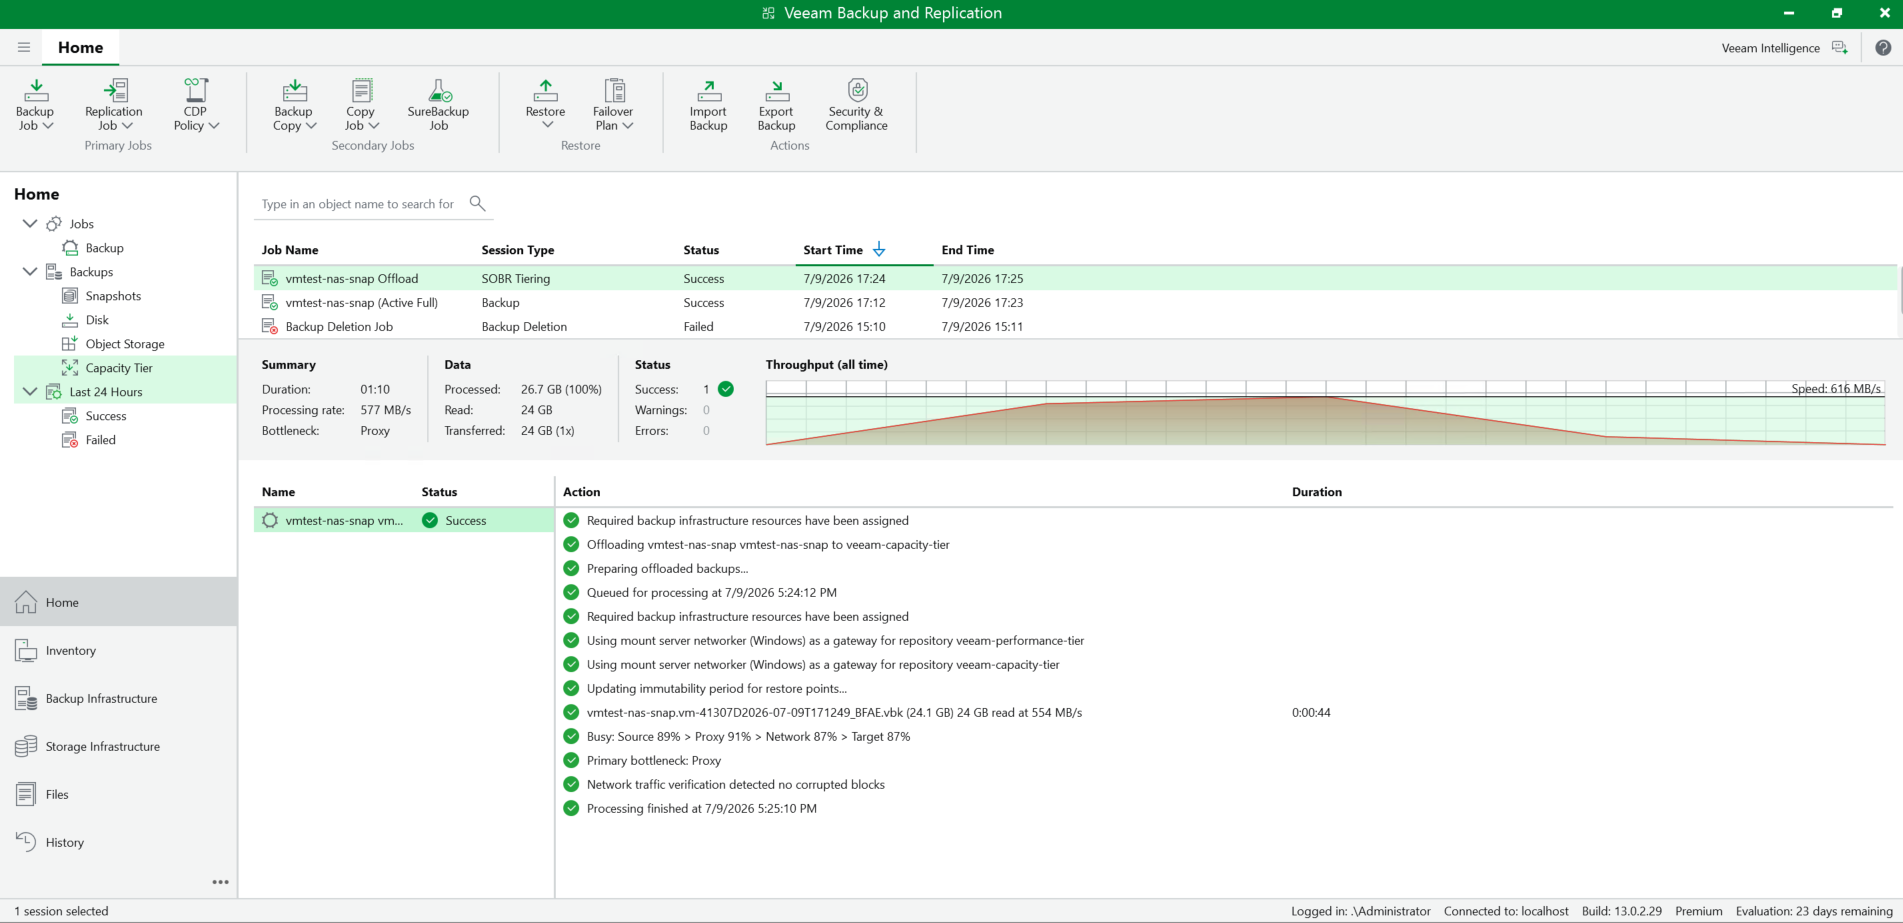Switch to the Storage Infrastructure view

(119, 746)
